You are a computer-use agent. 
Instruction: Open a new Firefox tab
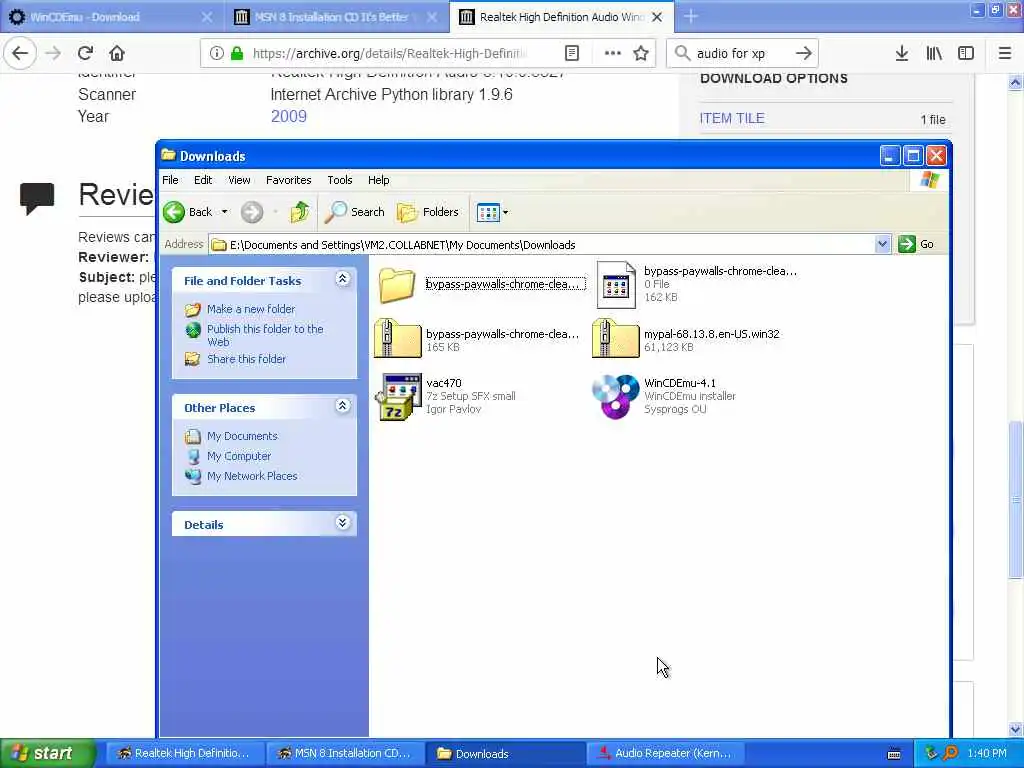tap(691, 17)
